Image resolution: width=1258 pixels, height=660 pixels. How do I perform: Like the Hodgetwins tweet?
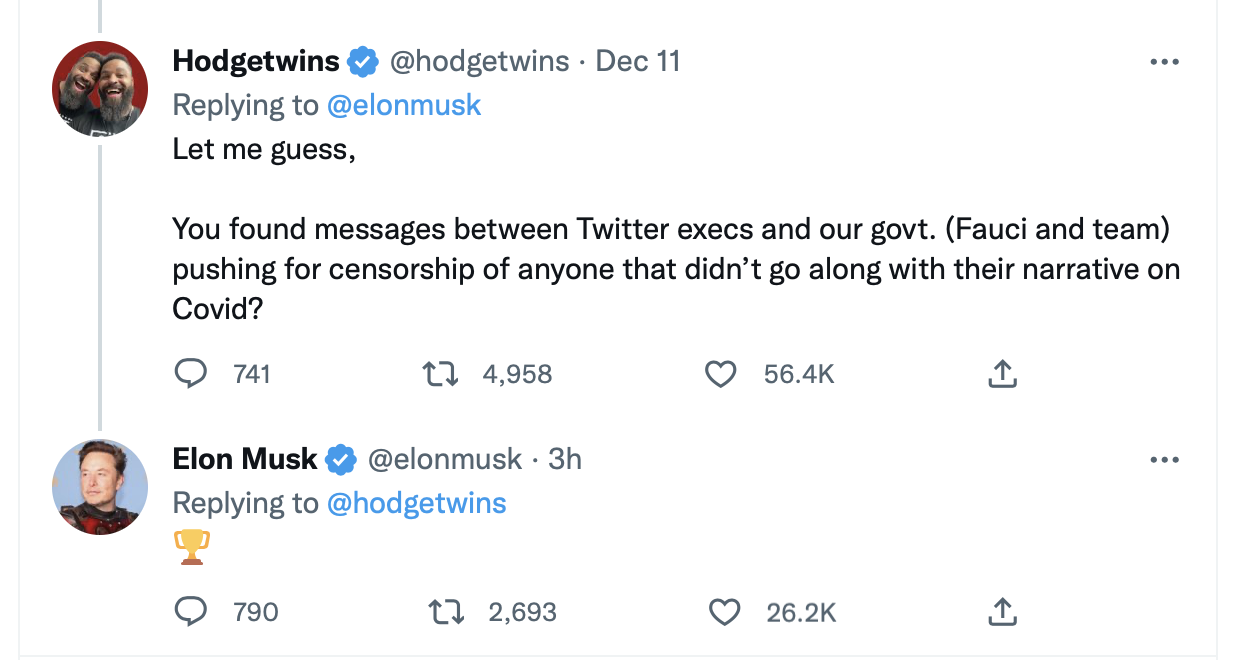(720, 374)
